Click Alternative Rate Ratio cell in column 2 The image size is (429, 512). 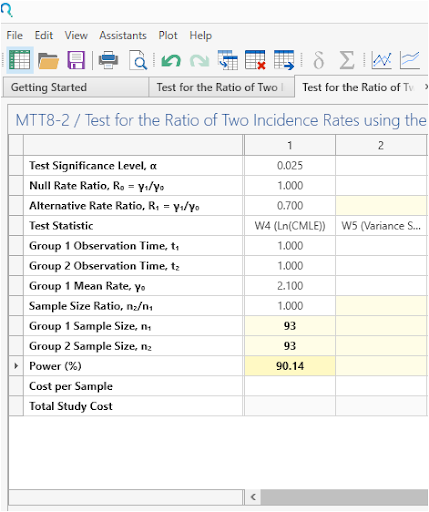[381, 206]
